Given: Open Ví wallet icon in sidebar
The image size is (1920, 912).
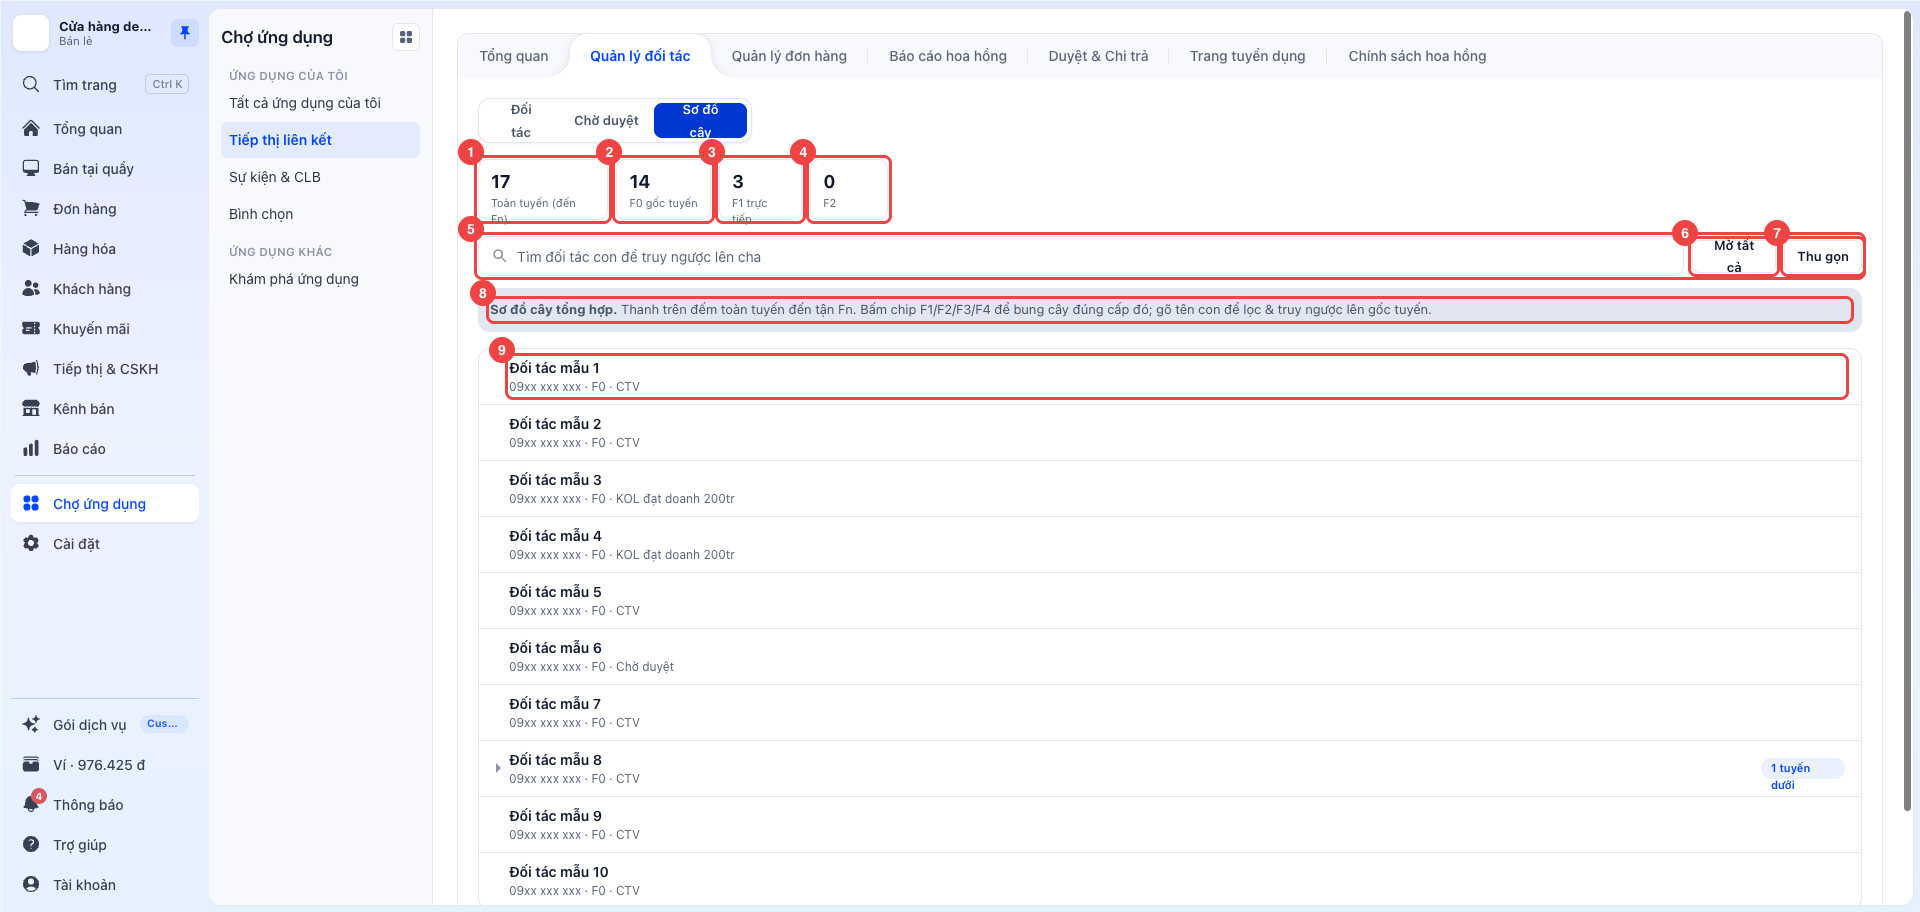Looking at the screenshot, I should coord(31,765).
